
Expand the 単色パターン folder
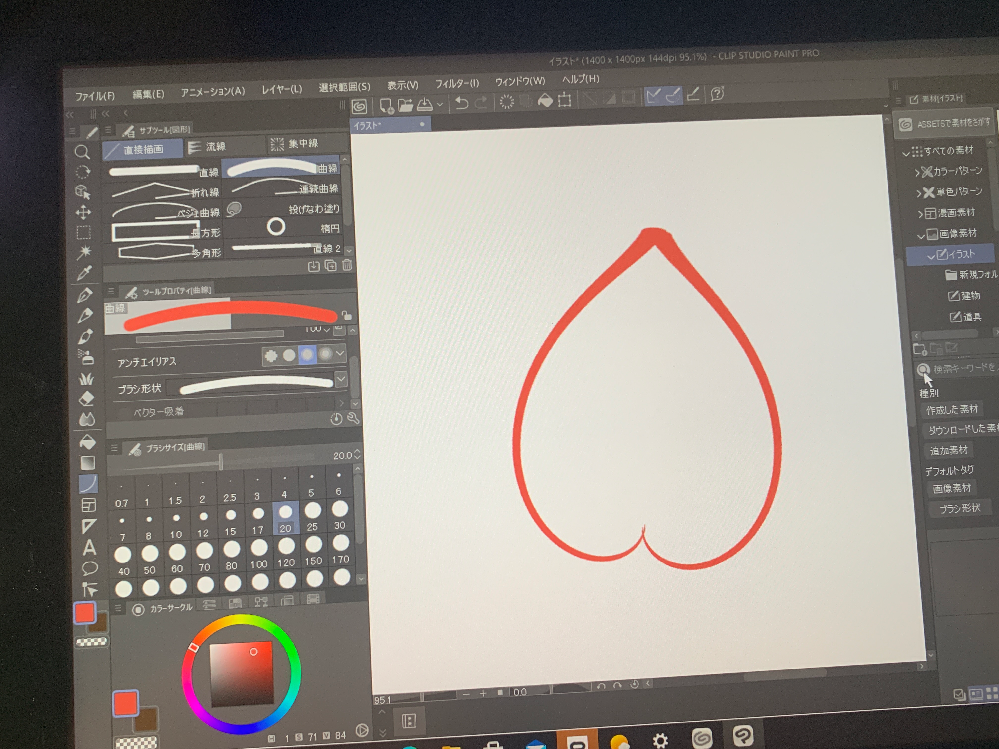919,194
